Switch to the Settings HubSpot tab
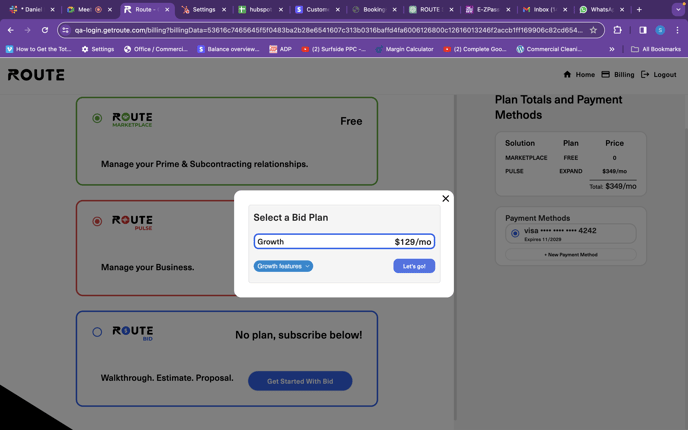The height and width of the screenshot is (430, 688). [204, 9]
